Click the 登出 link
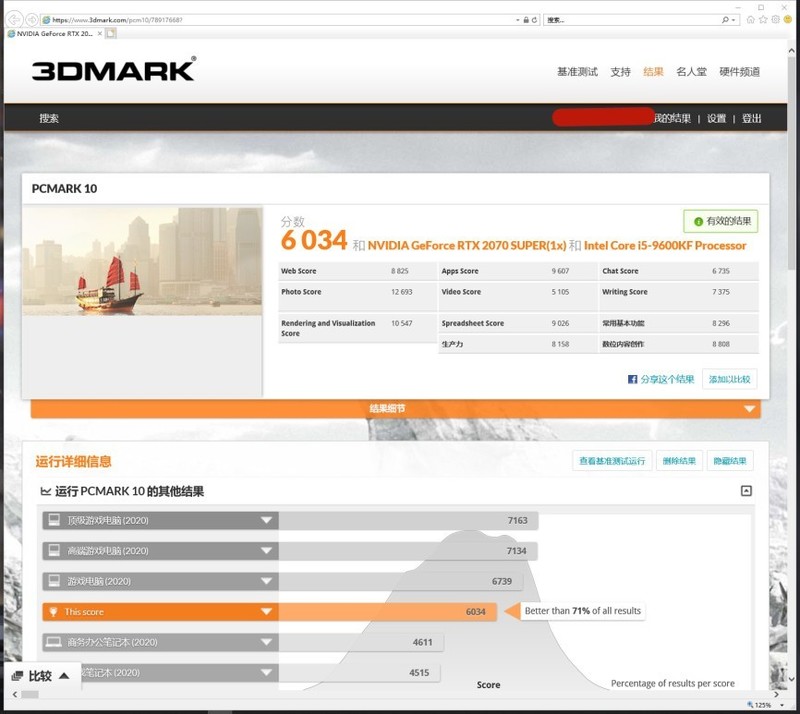The width and height of the screenshot is (800, 714). point(752,118)
